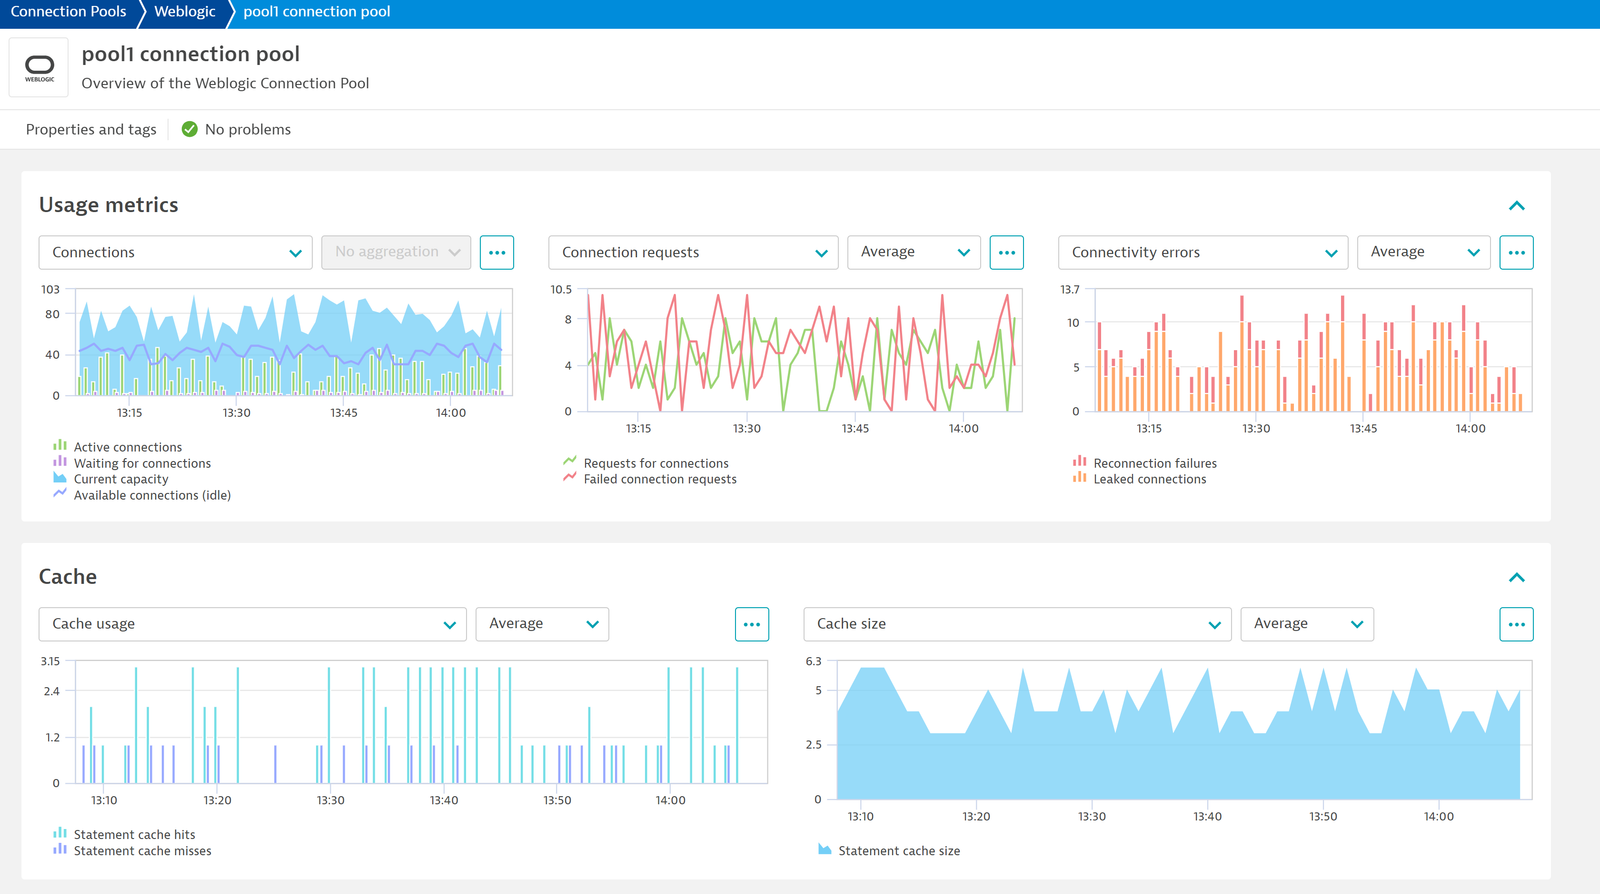The width and height of the screenshot is (1600, 894).
Task: Click Statement cache hits legend icon
Action: [60, 833]
